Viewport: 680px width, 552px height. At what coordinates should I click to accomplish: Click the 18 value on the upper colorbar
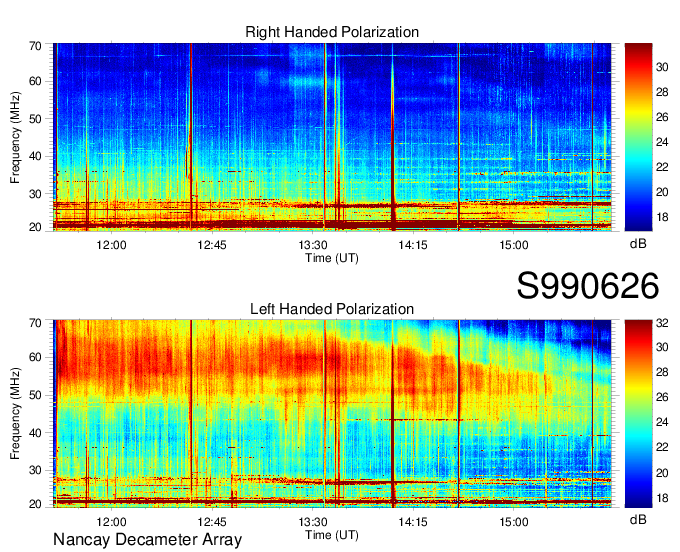(x=662, y=217)
